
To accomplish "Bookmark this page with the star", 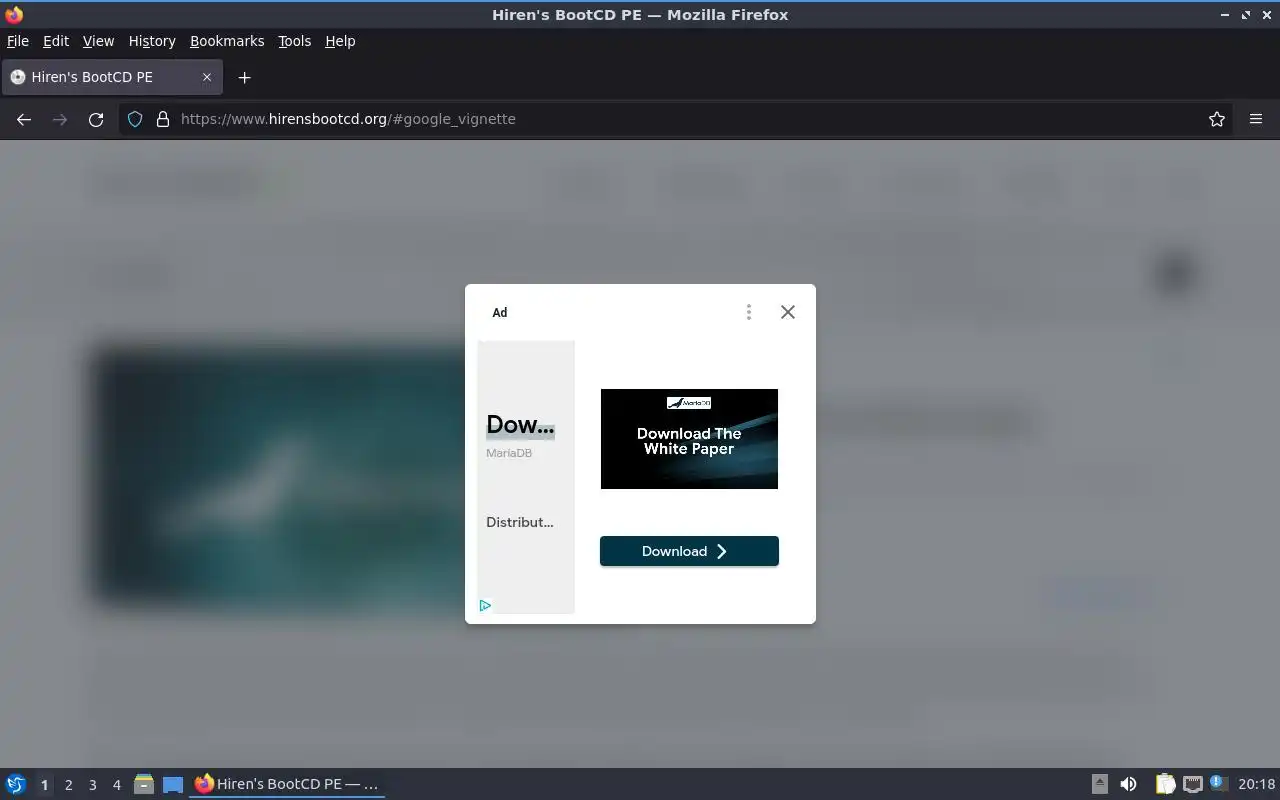I will click(1217, 119).
